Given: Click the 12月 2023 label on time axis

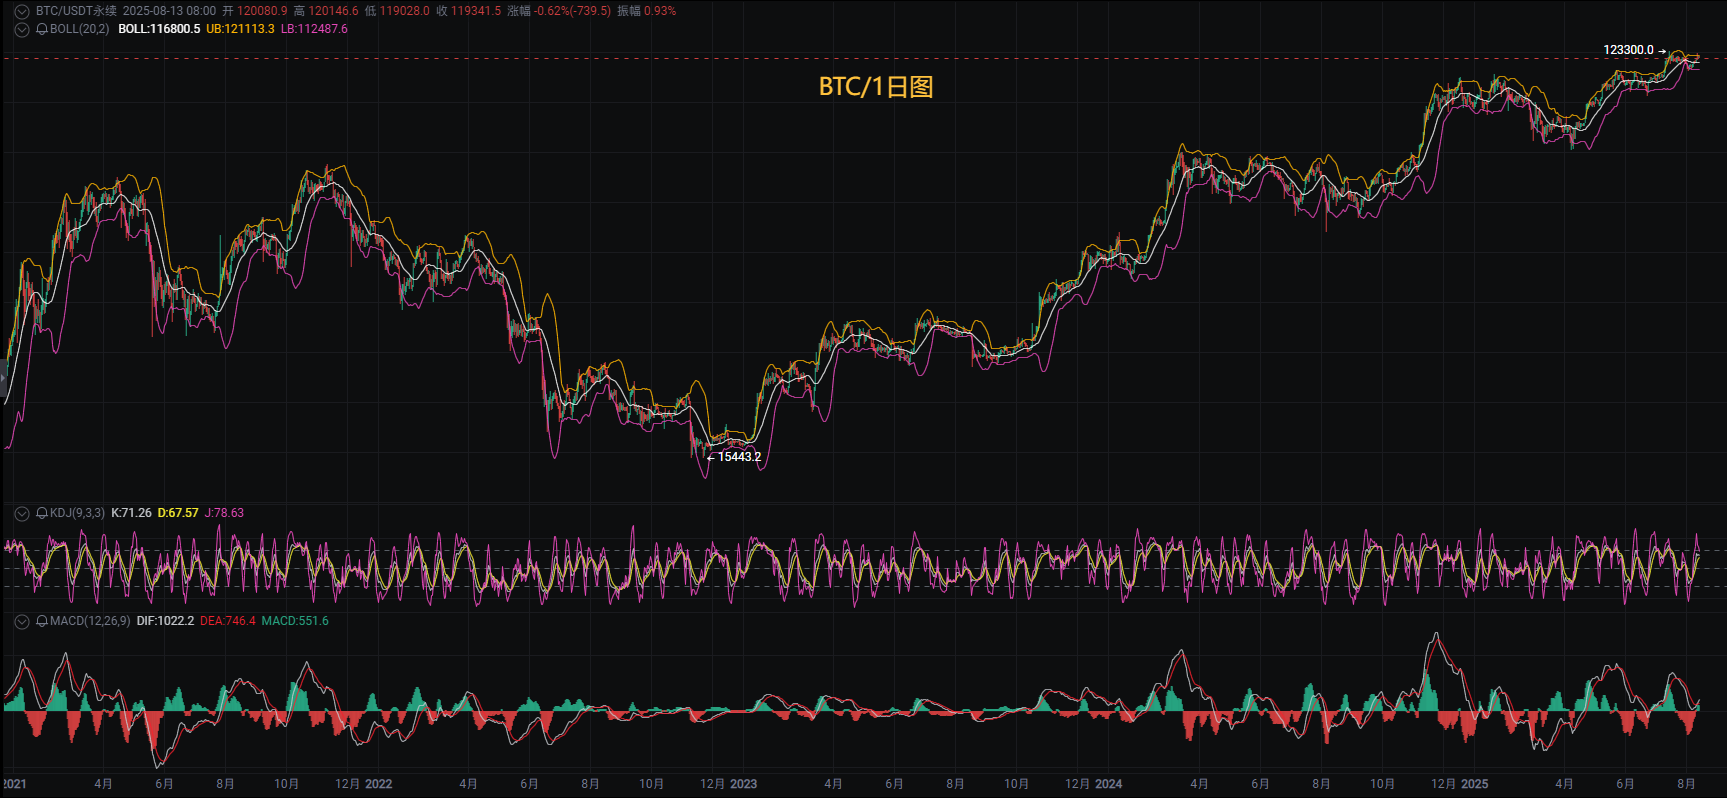Looking at the screenshot, I should click(728, 784).
